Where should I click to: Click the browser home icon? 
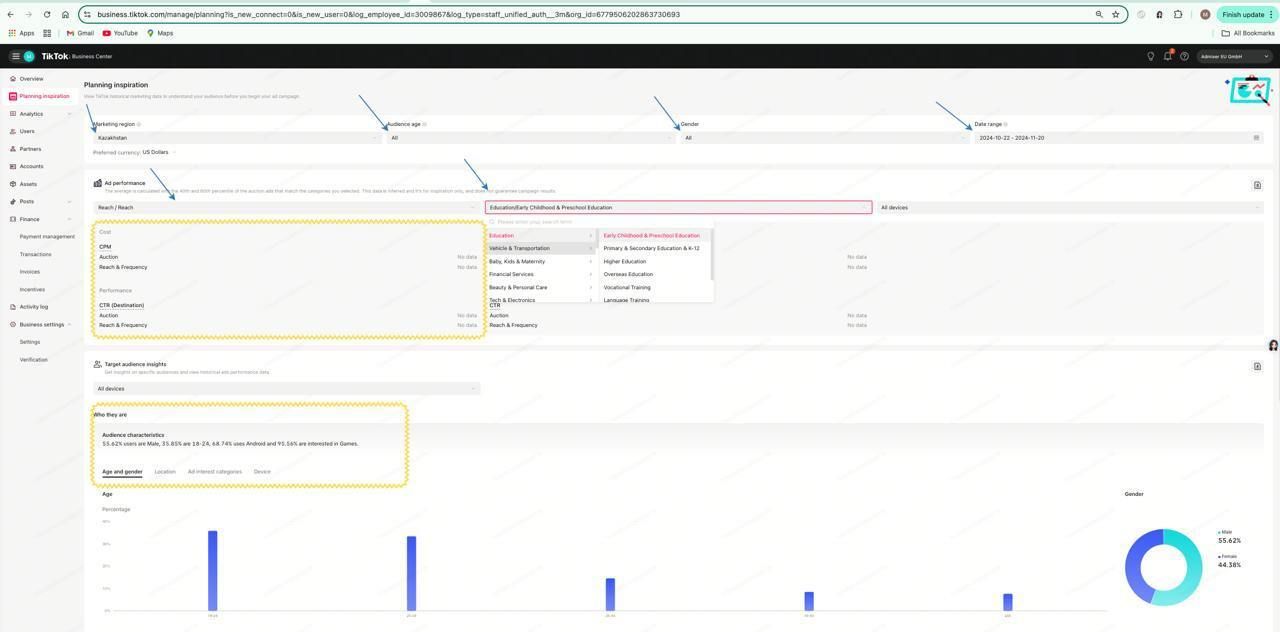click(x=65, y=14)
